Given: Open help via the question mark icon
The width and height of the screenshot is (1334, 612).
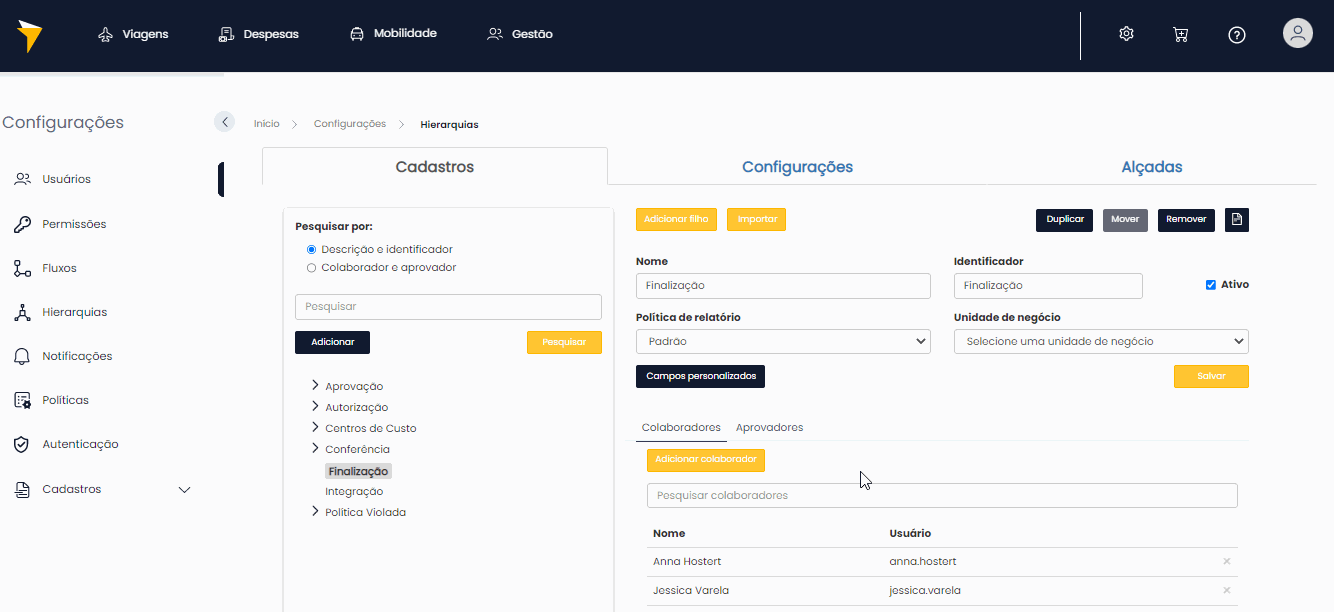Looking at the screenshot, I should tap(1237, 35).
